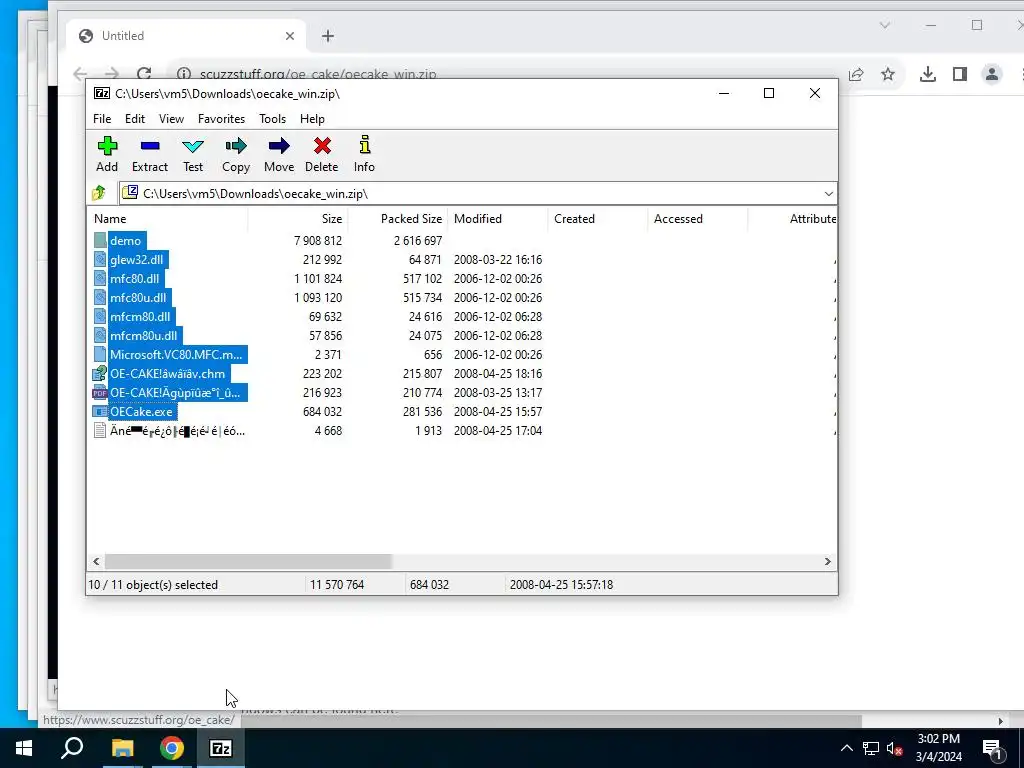Click the 7-Zip taskbar icon
This screenshot has width=1024, height=768.
point(221,748)
